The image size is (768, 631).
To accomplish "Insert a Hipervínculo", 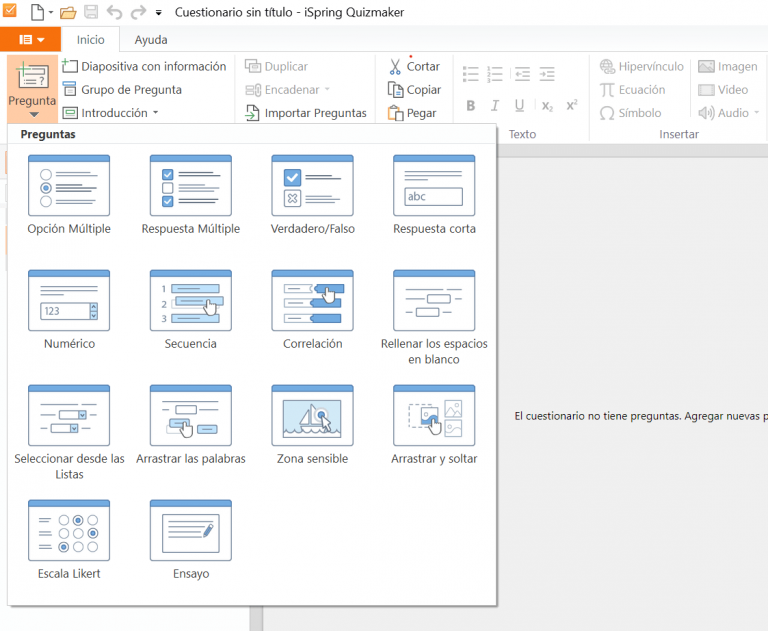I will coord(642,66).
